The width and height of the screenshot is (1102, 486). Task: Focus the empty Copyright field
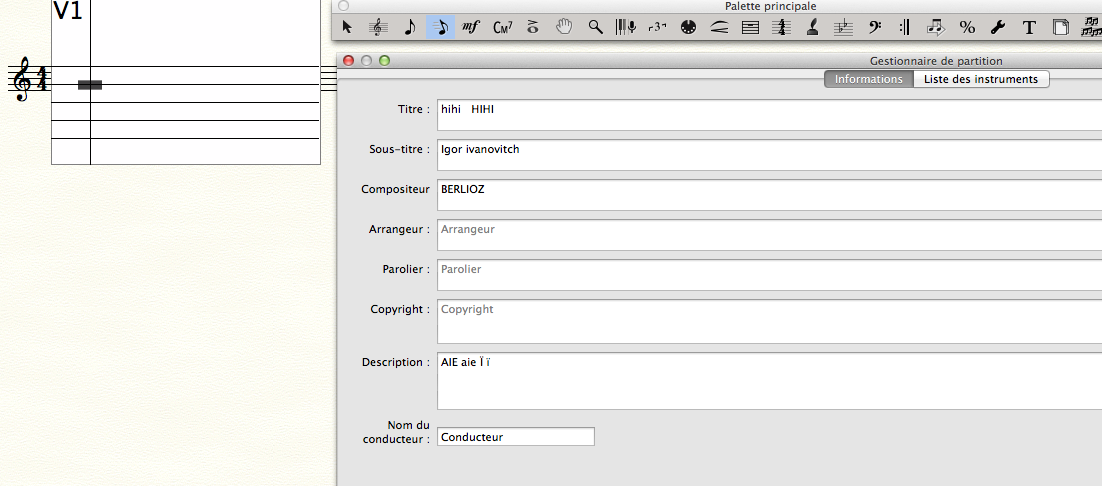(770, 321)
